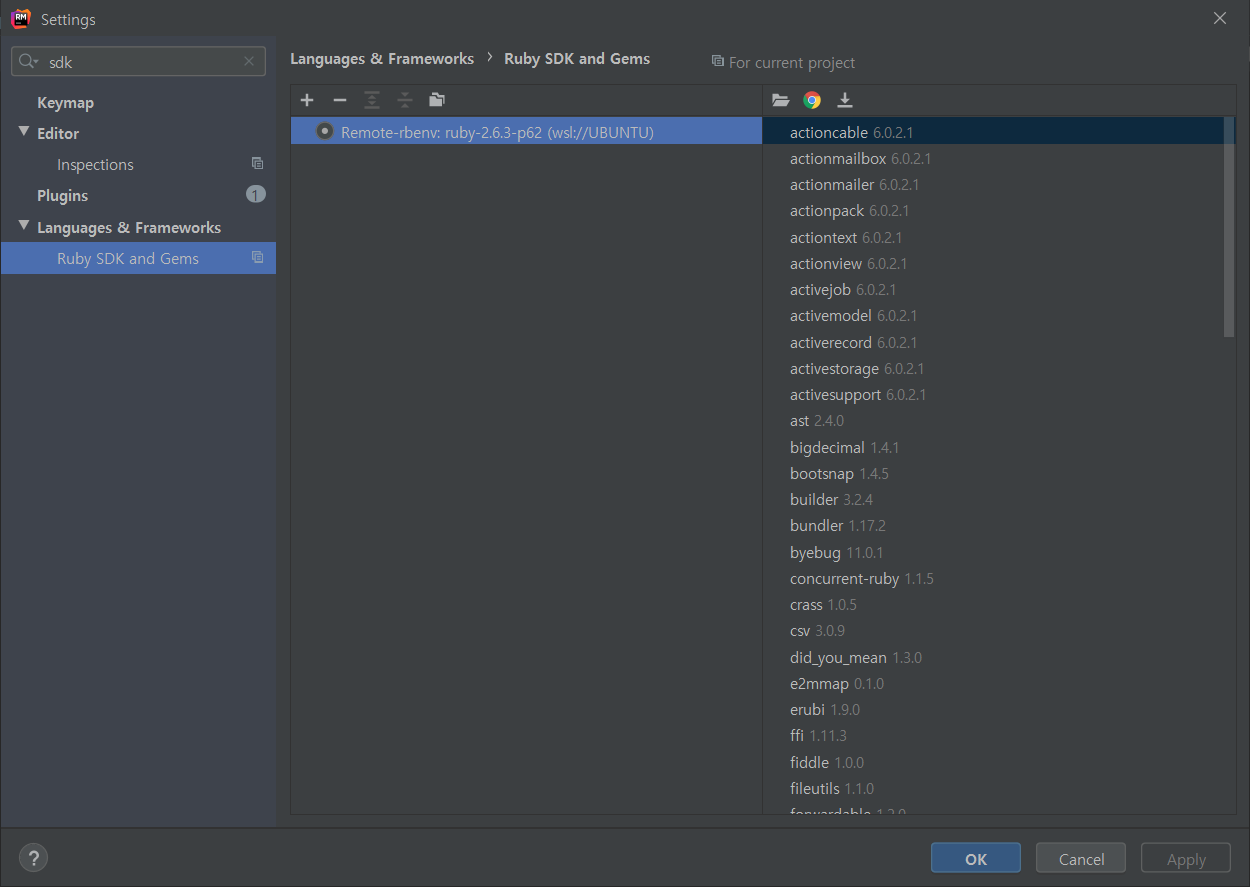Select the actionmailbox 6.0.2.1 gem
1250x887 pixels.
(x=999, y=158)
